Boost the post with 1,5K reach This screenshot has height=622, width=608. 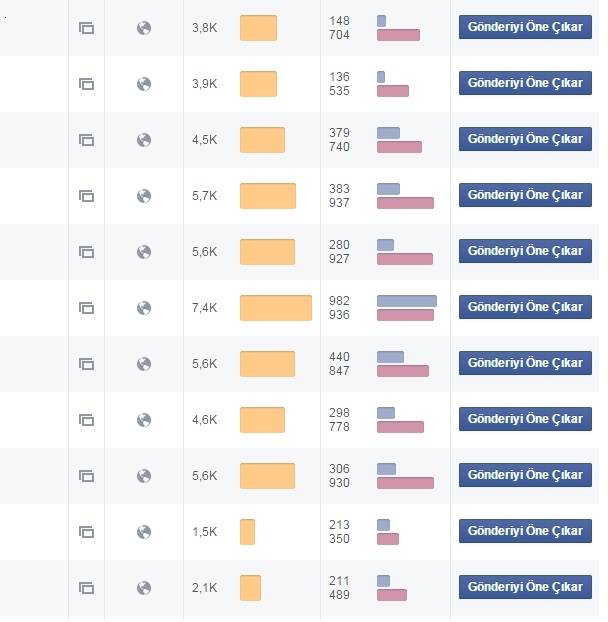[525, 531]
